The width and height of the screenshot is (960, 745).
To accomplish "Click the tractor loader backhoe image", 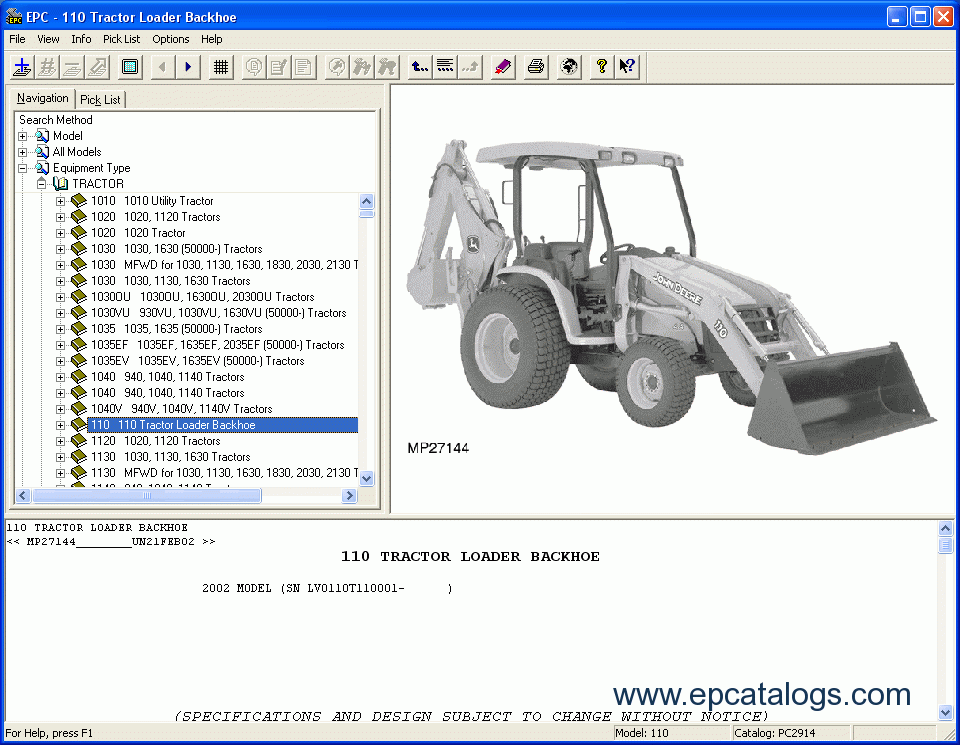I will pos(671,296).
